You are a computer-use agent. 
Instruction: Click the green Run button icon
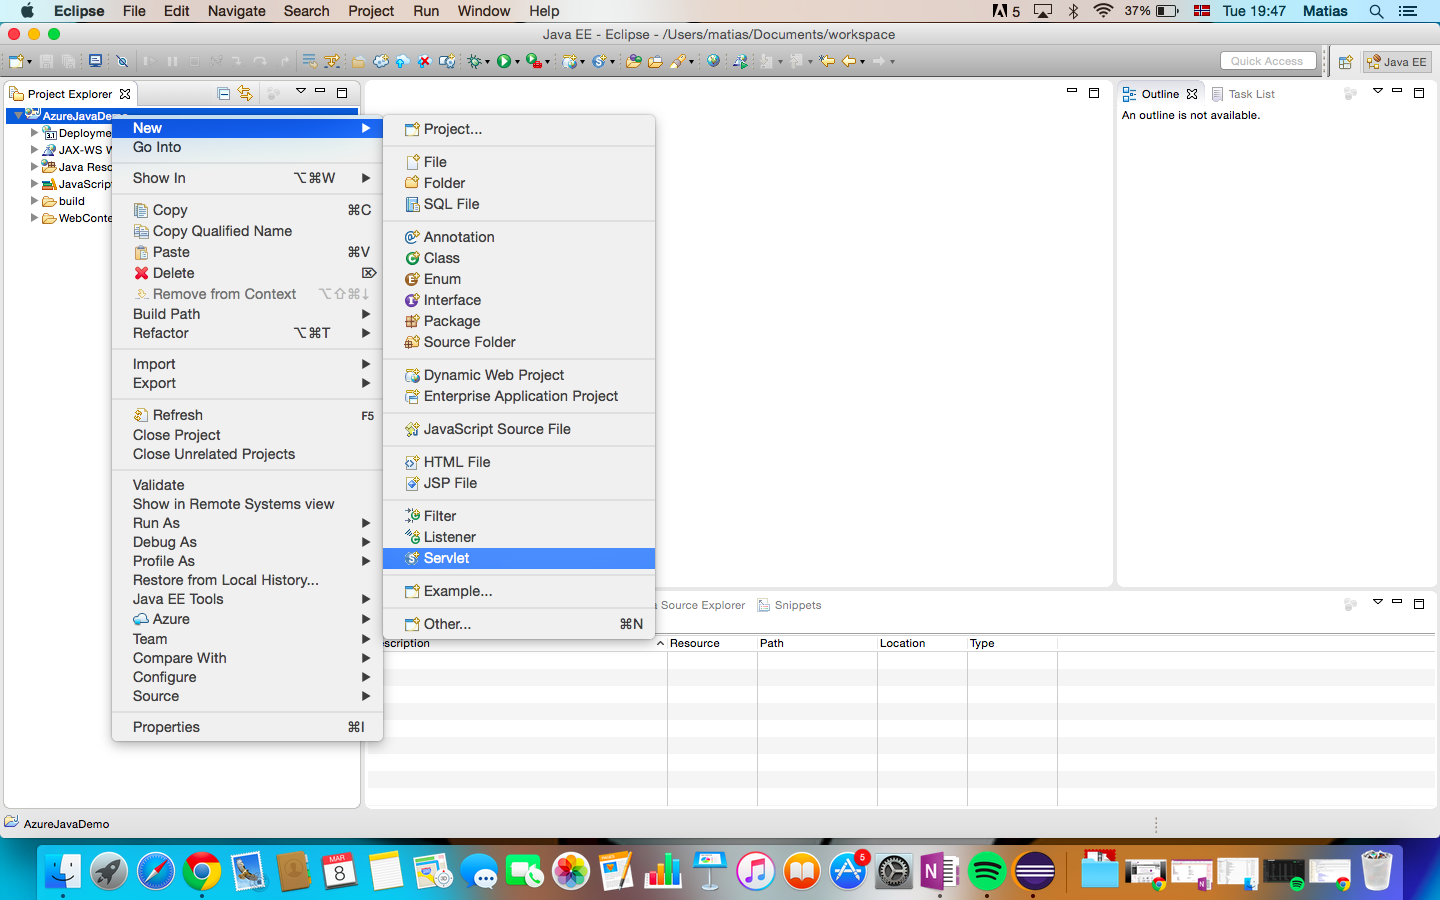[x=504, y=61]
